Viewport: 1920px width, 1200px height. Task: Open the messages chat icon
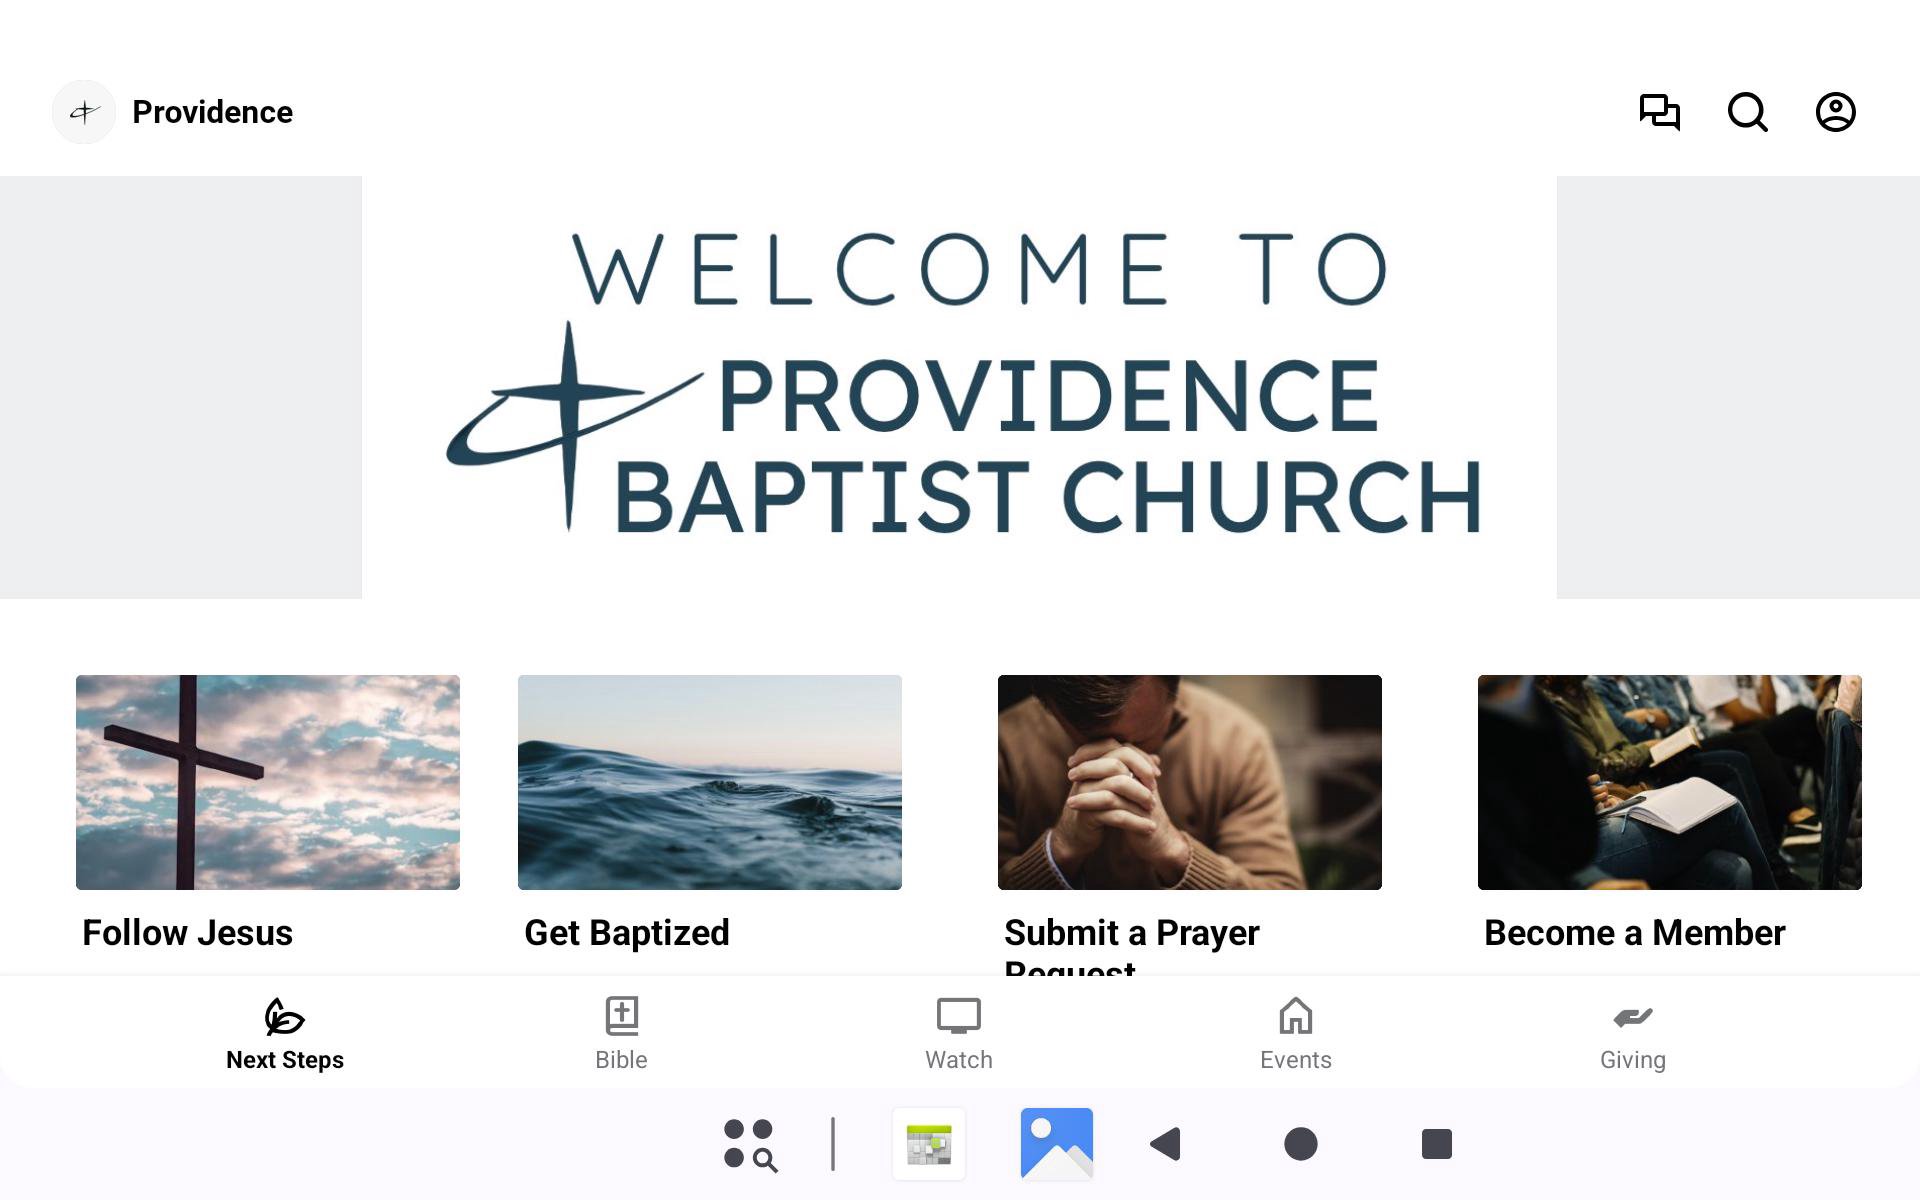1659,112
